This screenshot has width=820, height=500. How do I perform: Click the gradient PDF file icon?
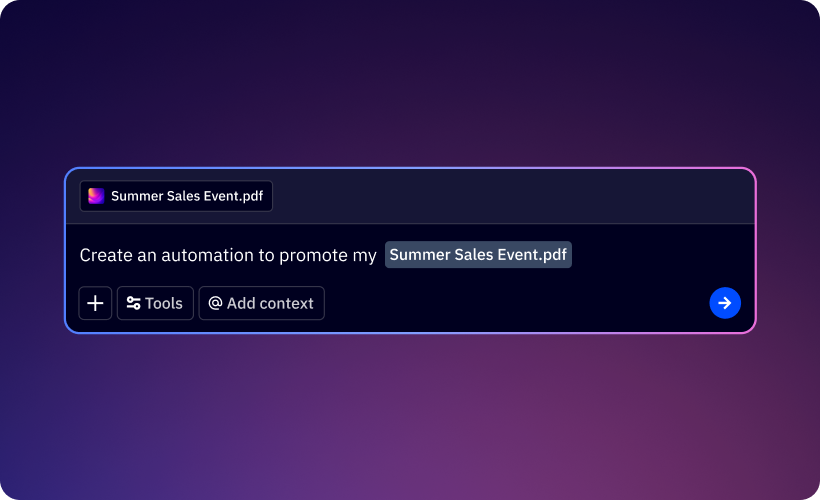tap(96, 196)
